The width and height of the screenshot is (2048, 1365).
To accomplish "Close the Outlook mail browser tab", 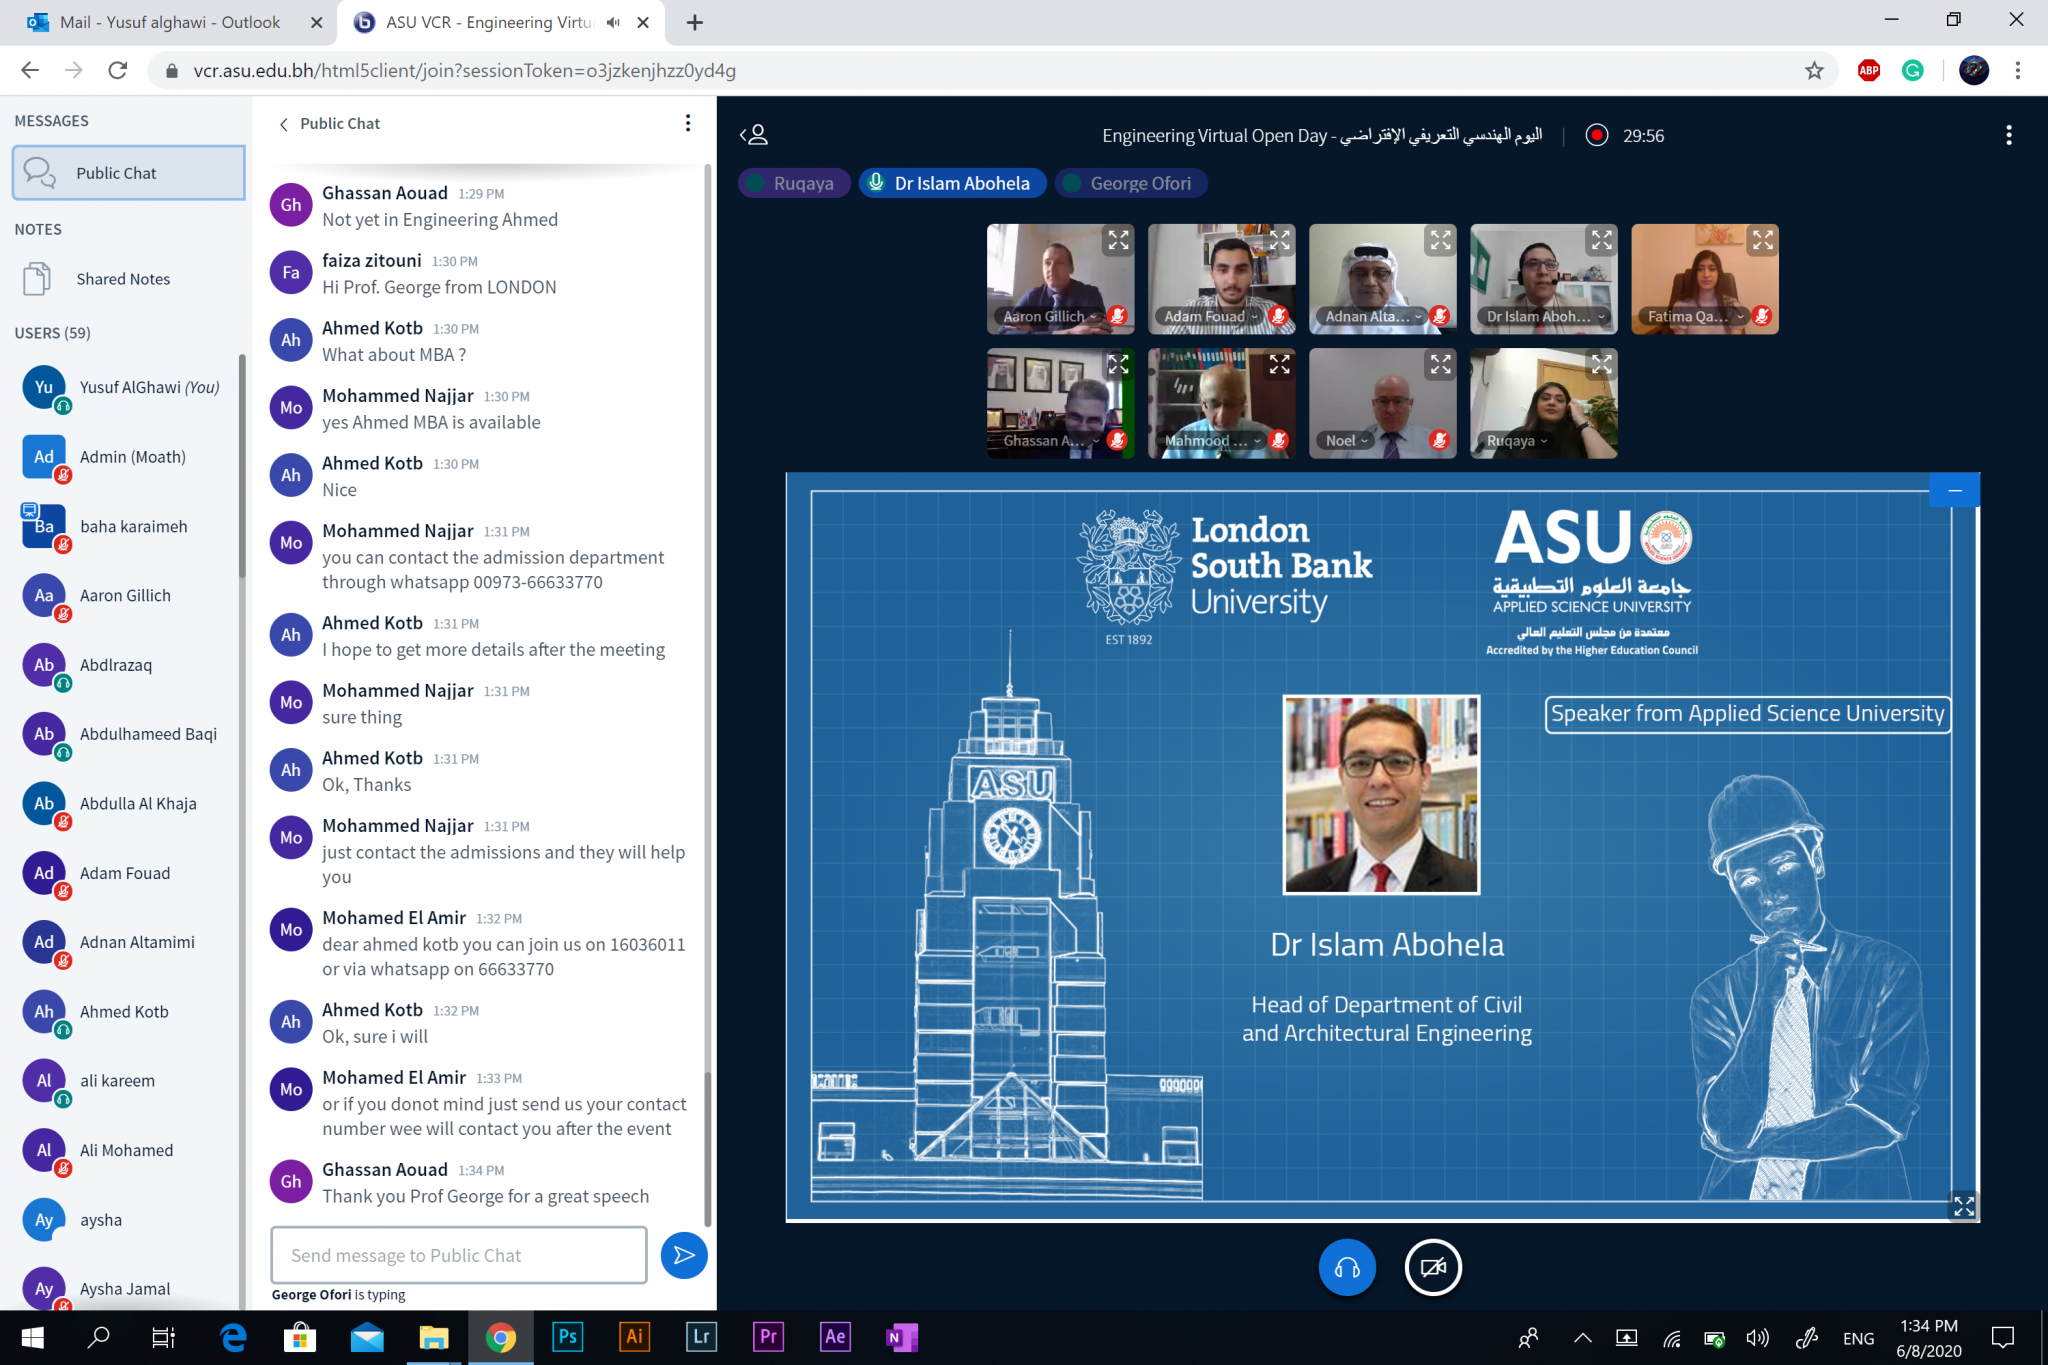I will pyautogui.click(x=316, y=22).
